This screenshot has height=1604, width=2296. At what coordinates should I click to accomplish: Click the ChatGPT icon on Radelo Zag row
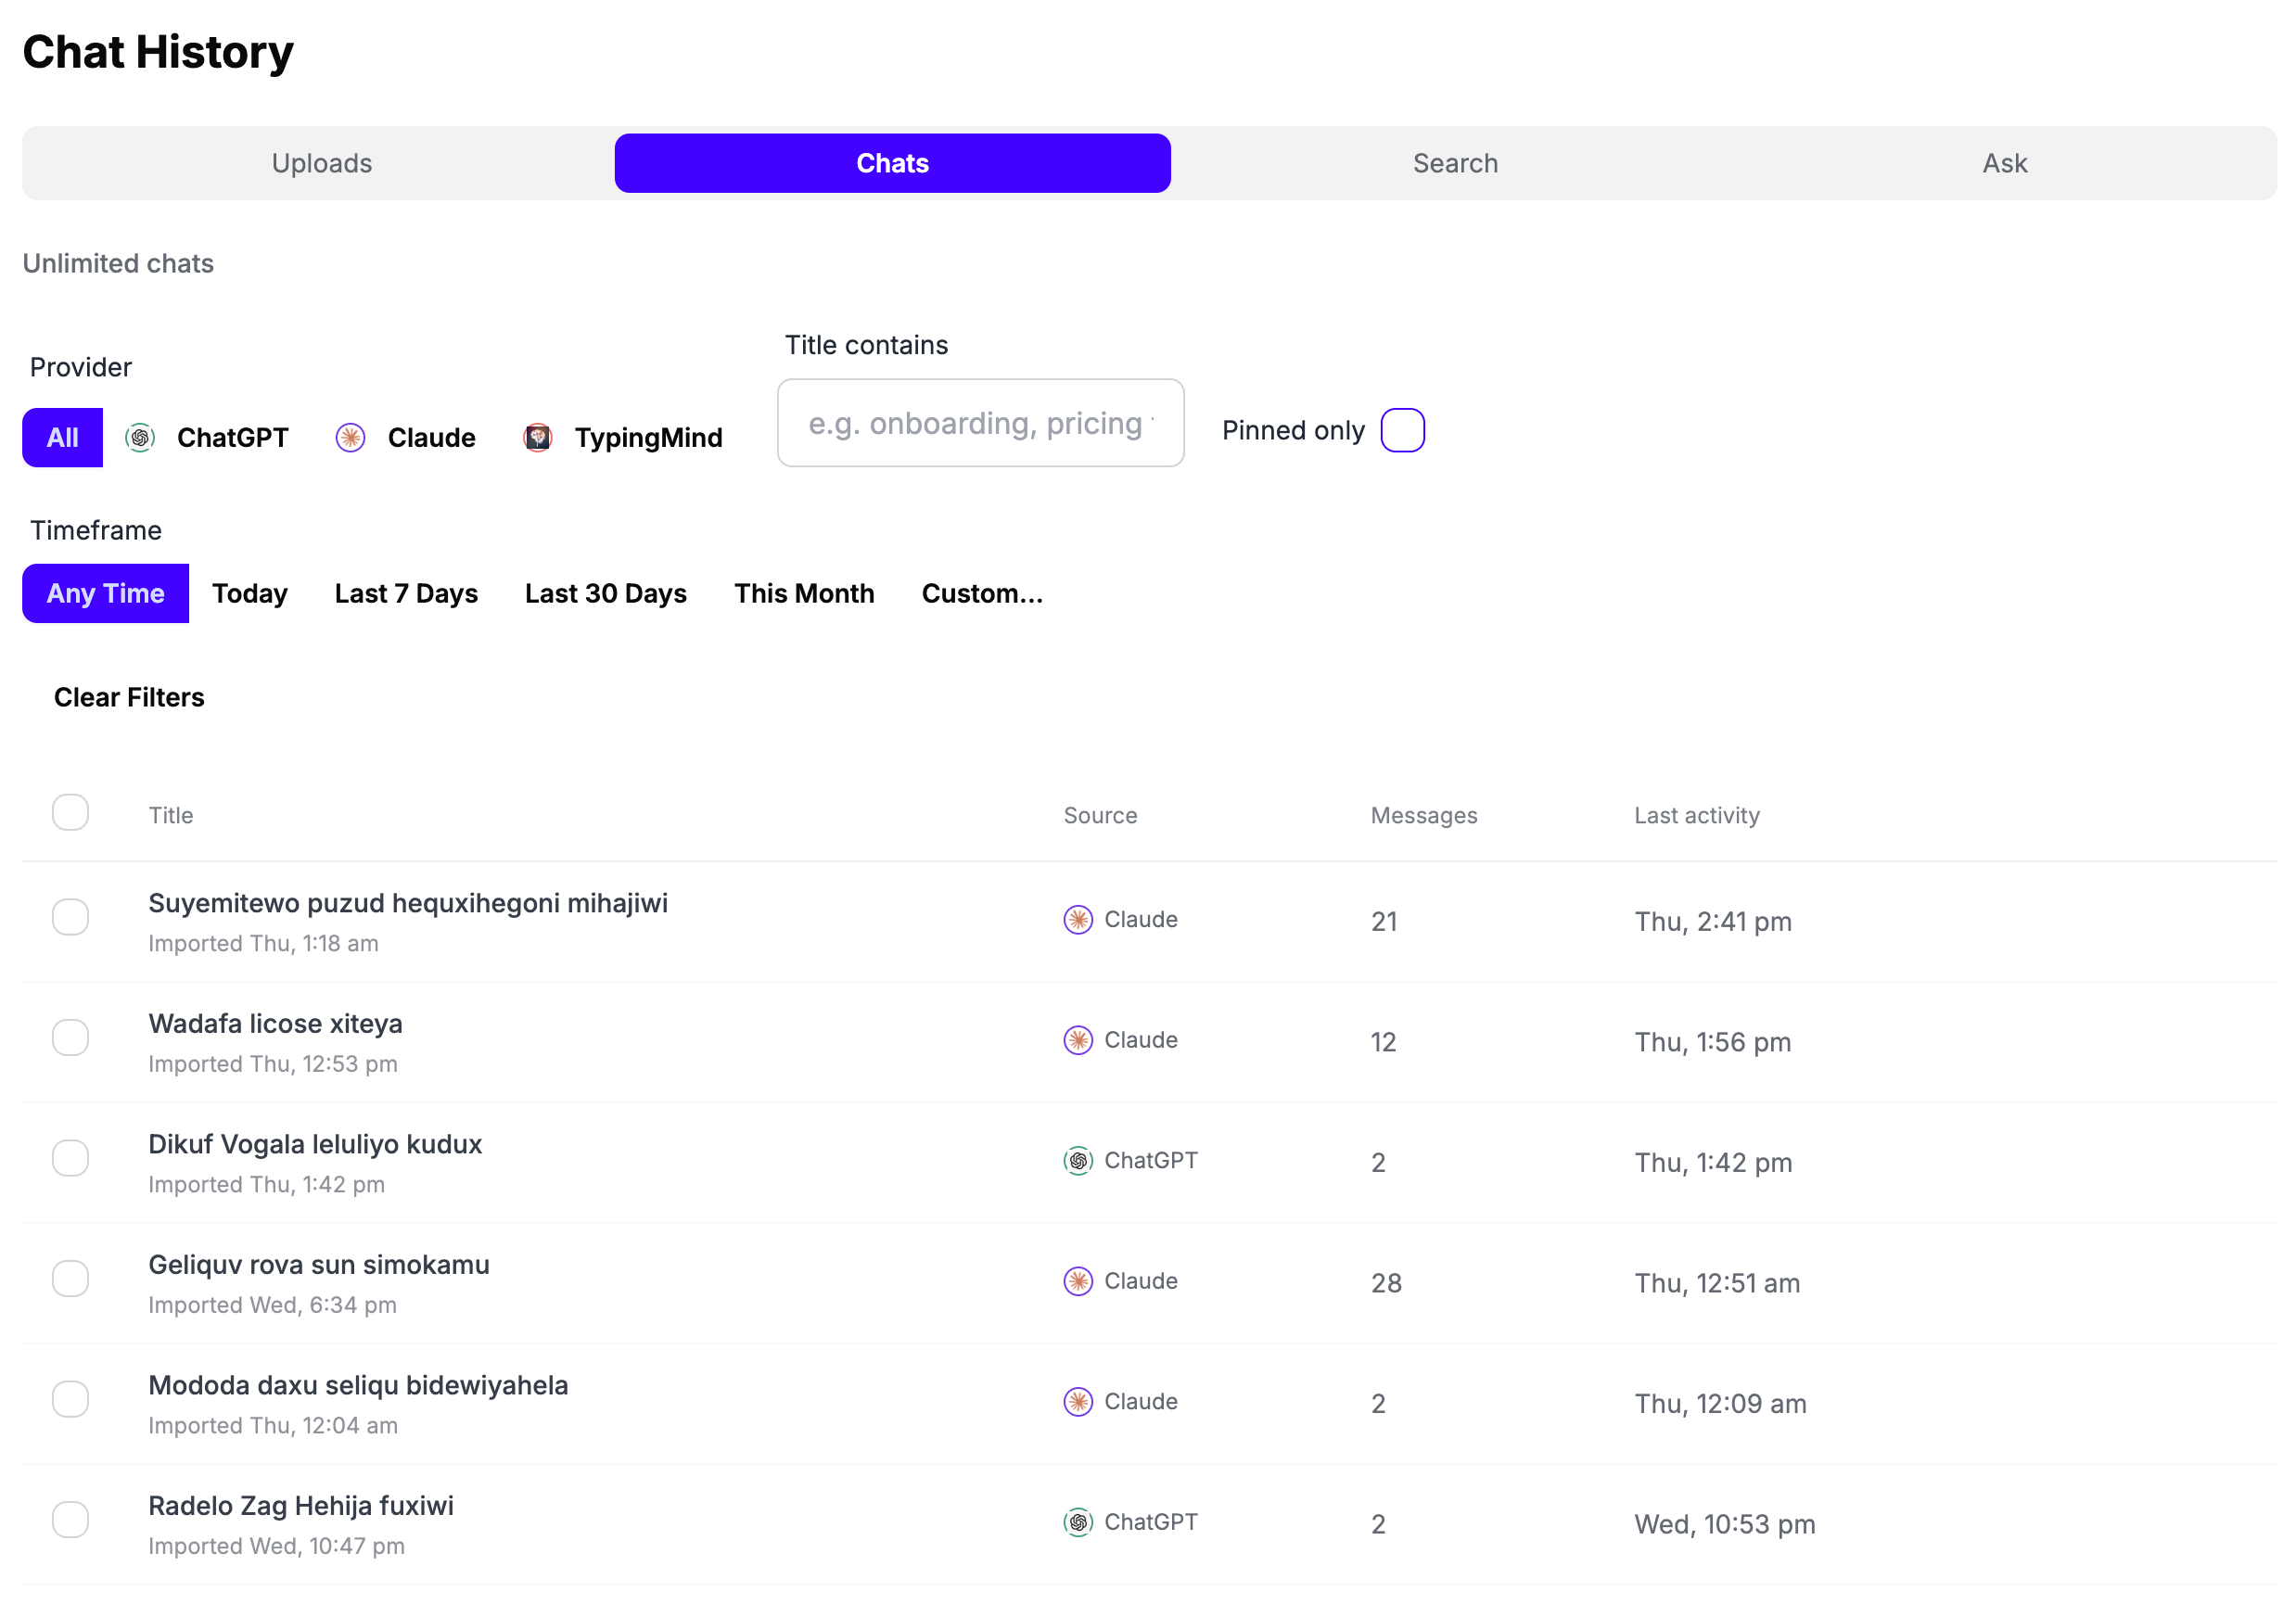point(1077,1522)
